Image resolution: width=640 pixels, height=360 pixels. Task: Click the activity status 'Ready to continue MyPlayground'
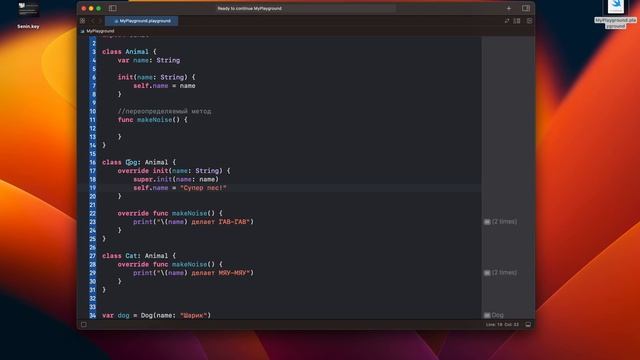(x=249, y=8)
